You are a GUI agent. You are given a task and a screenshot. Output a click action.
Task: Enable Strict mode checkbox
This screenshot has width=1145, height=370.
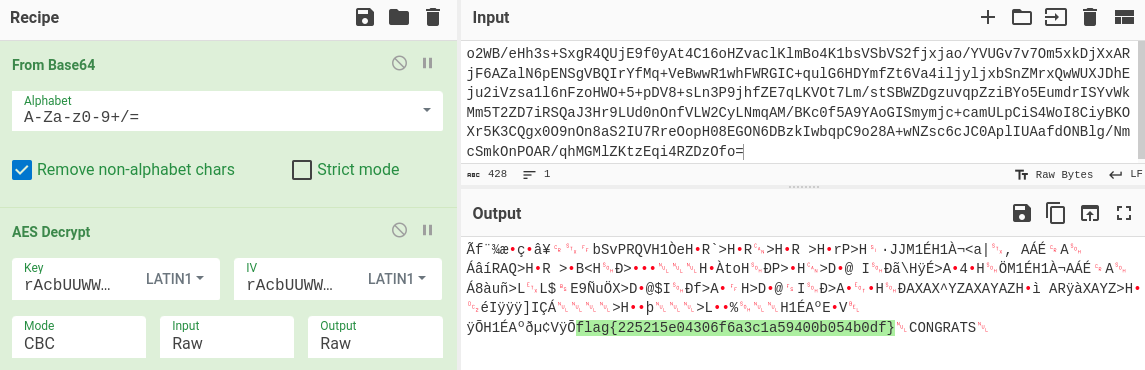[x=302, y=170]
